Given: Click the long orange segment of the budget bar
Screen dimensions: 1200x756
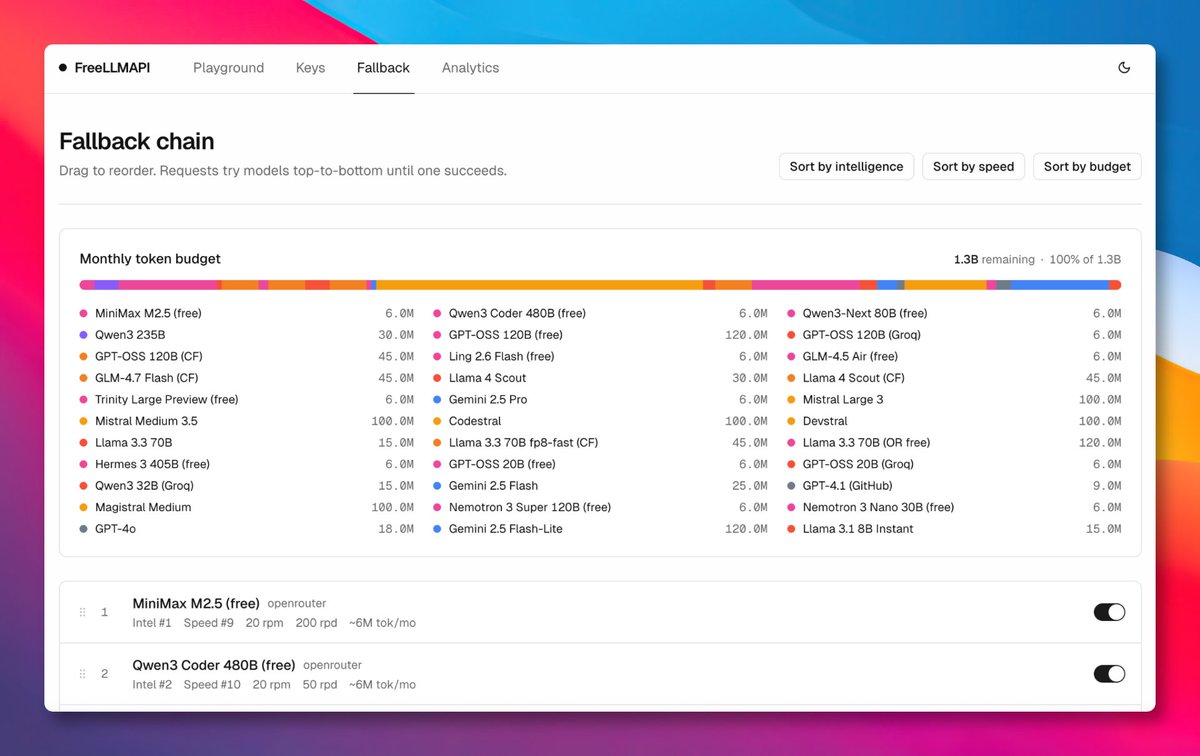Looking at the screenshot, I should click(x=539, y=285).
